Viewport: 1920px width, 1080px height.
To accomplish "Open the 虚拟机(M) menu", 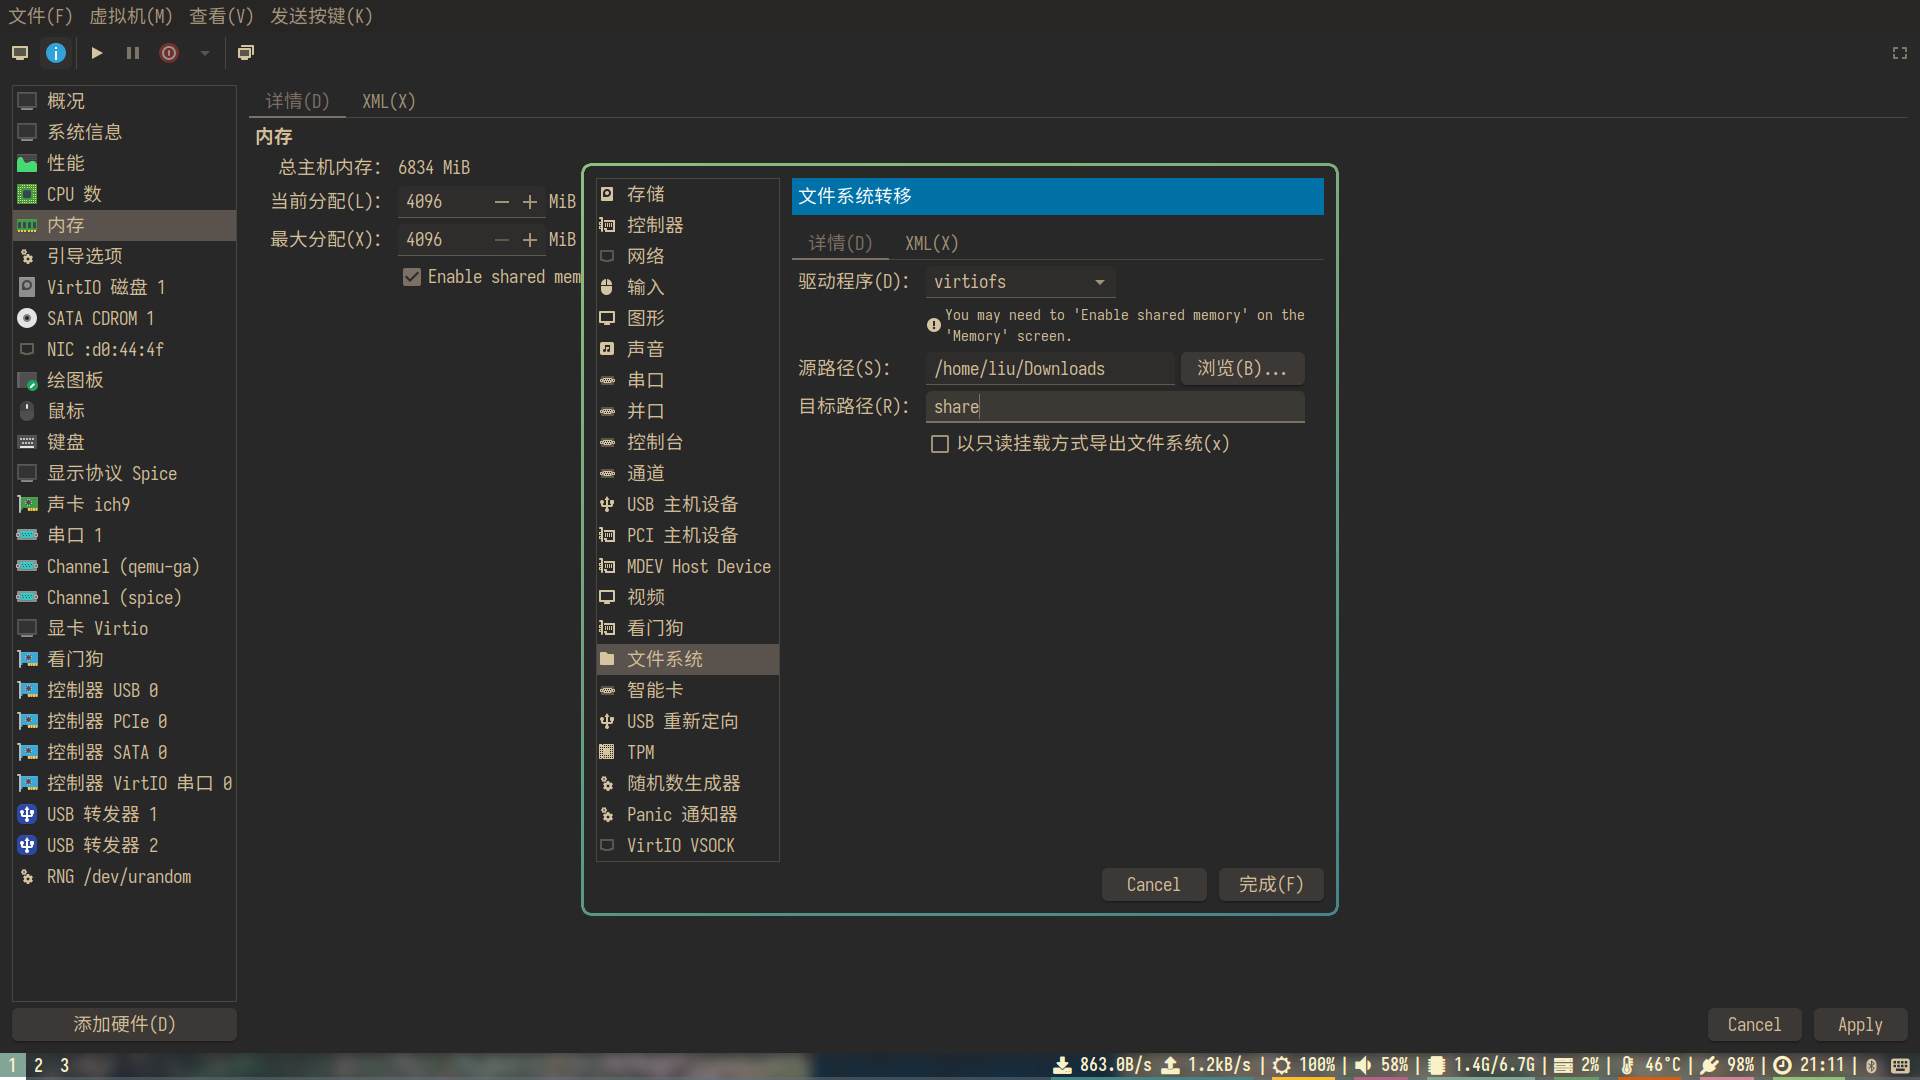I will (x=130, y=16).
